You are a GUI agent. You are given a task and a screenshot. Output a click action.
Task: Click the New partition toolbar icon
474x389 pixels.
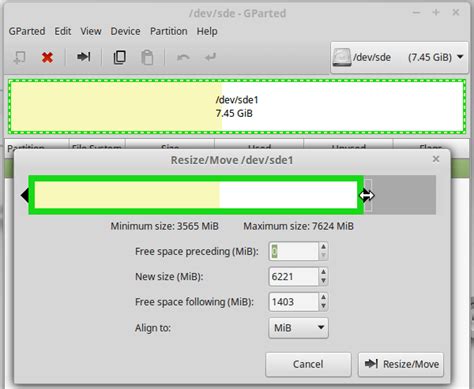[x=19, y=57]
